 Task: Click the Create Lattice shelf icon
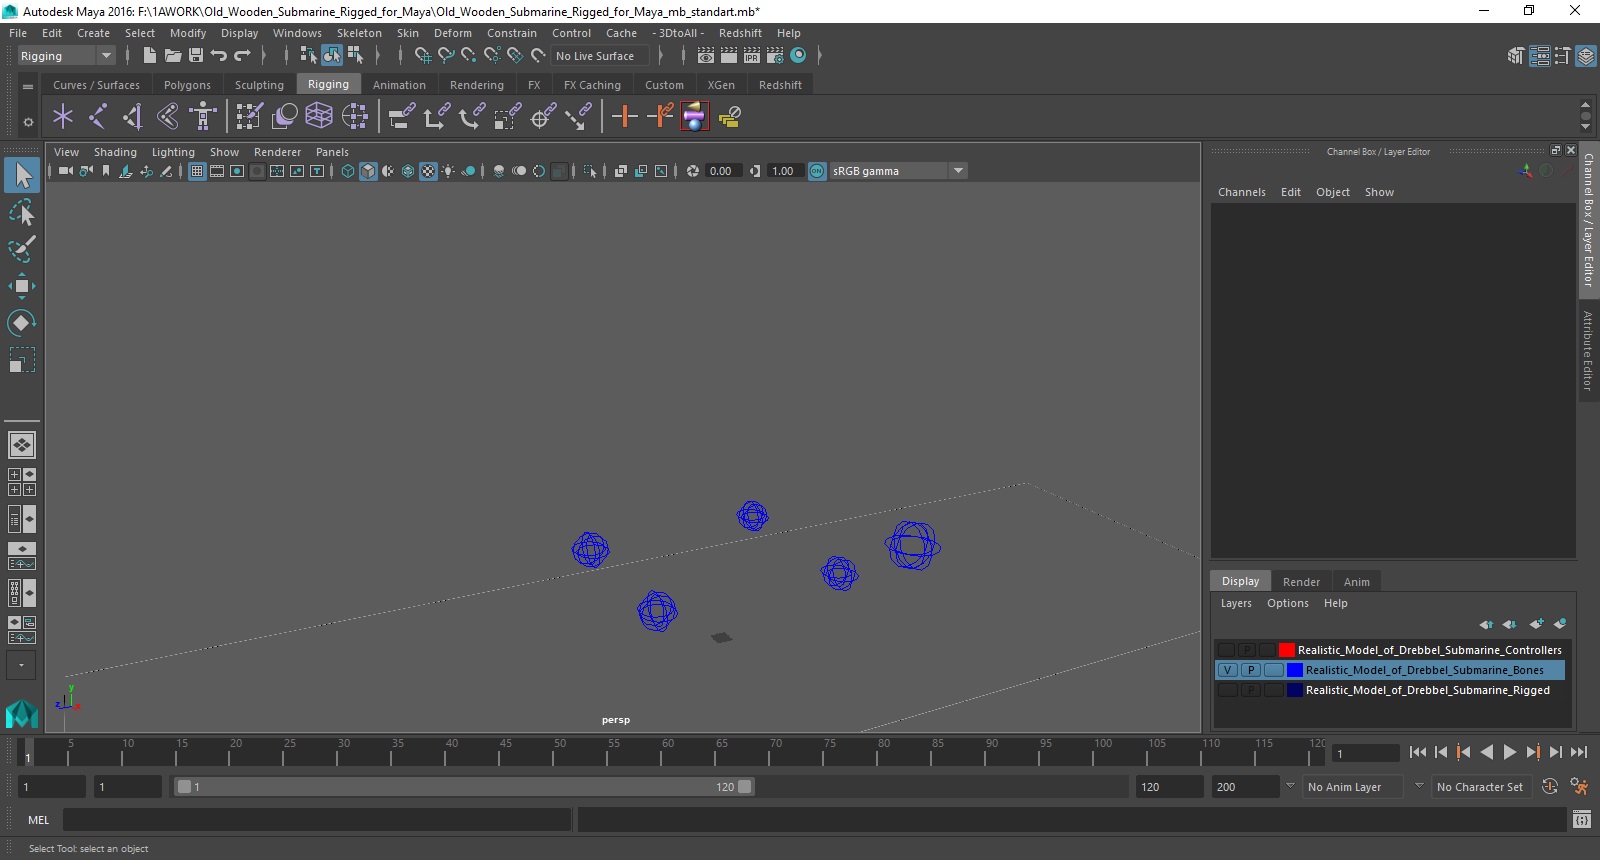pos(319,117)
